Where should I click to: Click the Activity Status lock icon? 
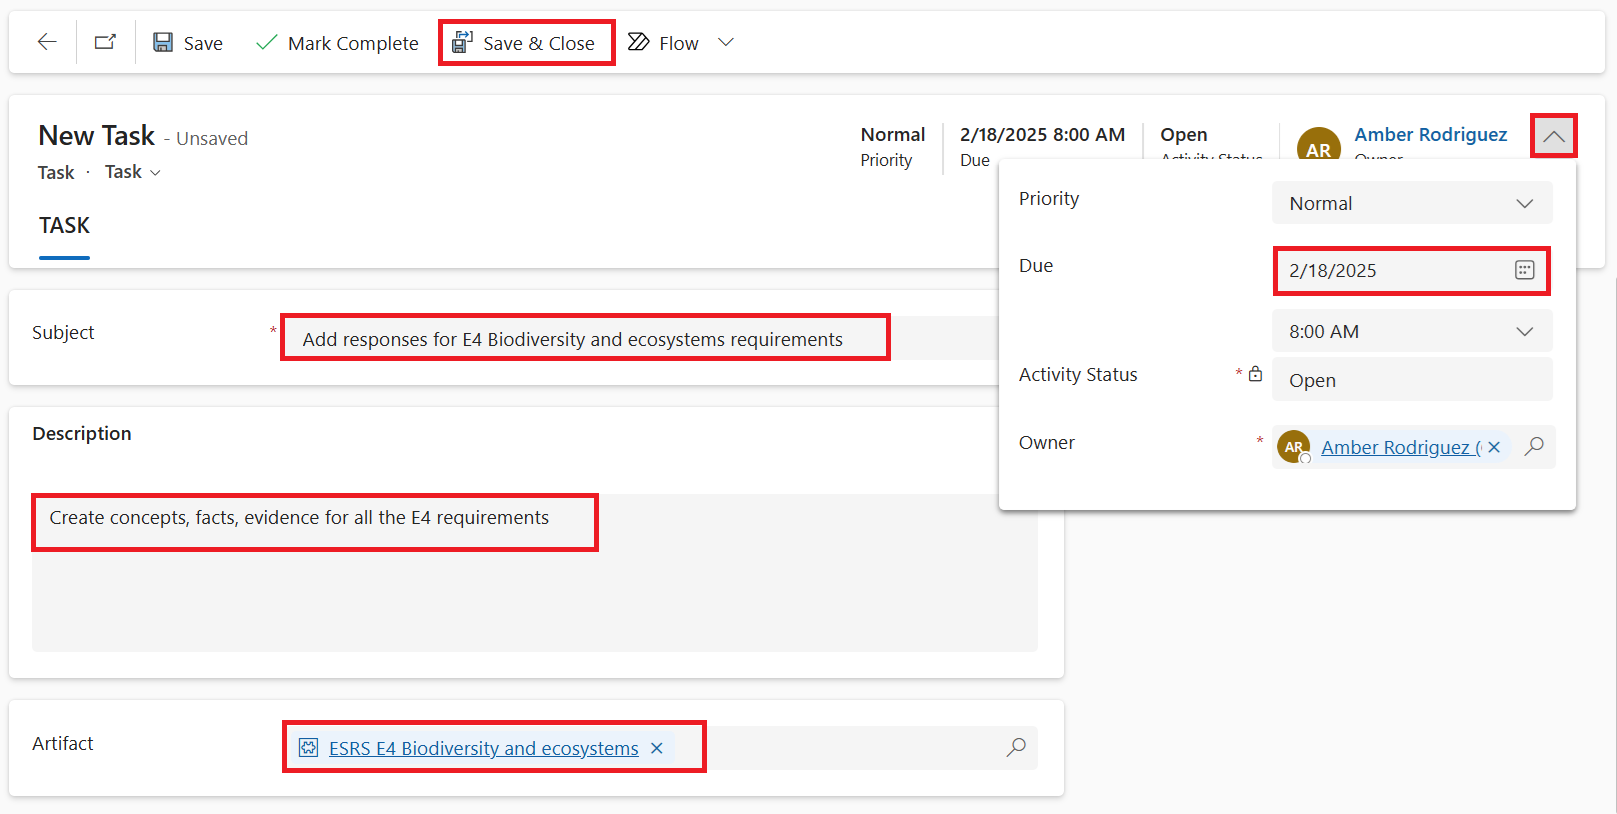1256,374
